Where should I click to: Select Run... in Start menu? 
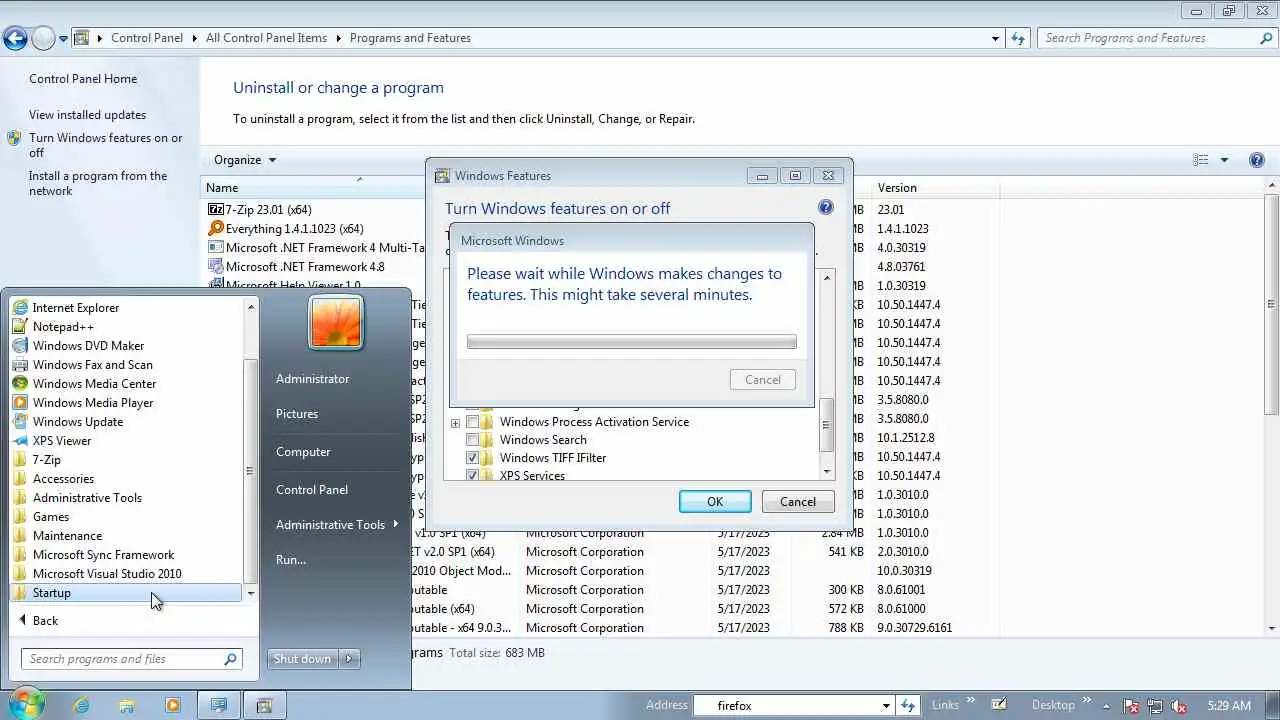point(291,560)
